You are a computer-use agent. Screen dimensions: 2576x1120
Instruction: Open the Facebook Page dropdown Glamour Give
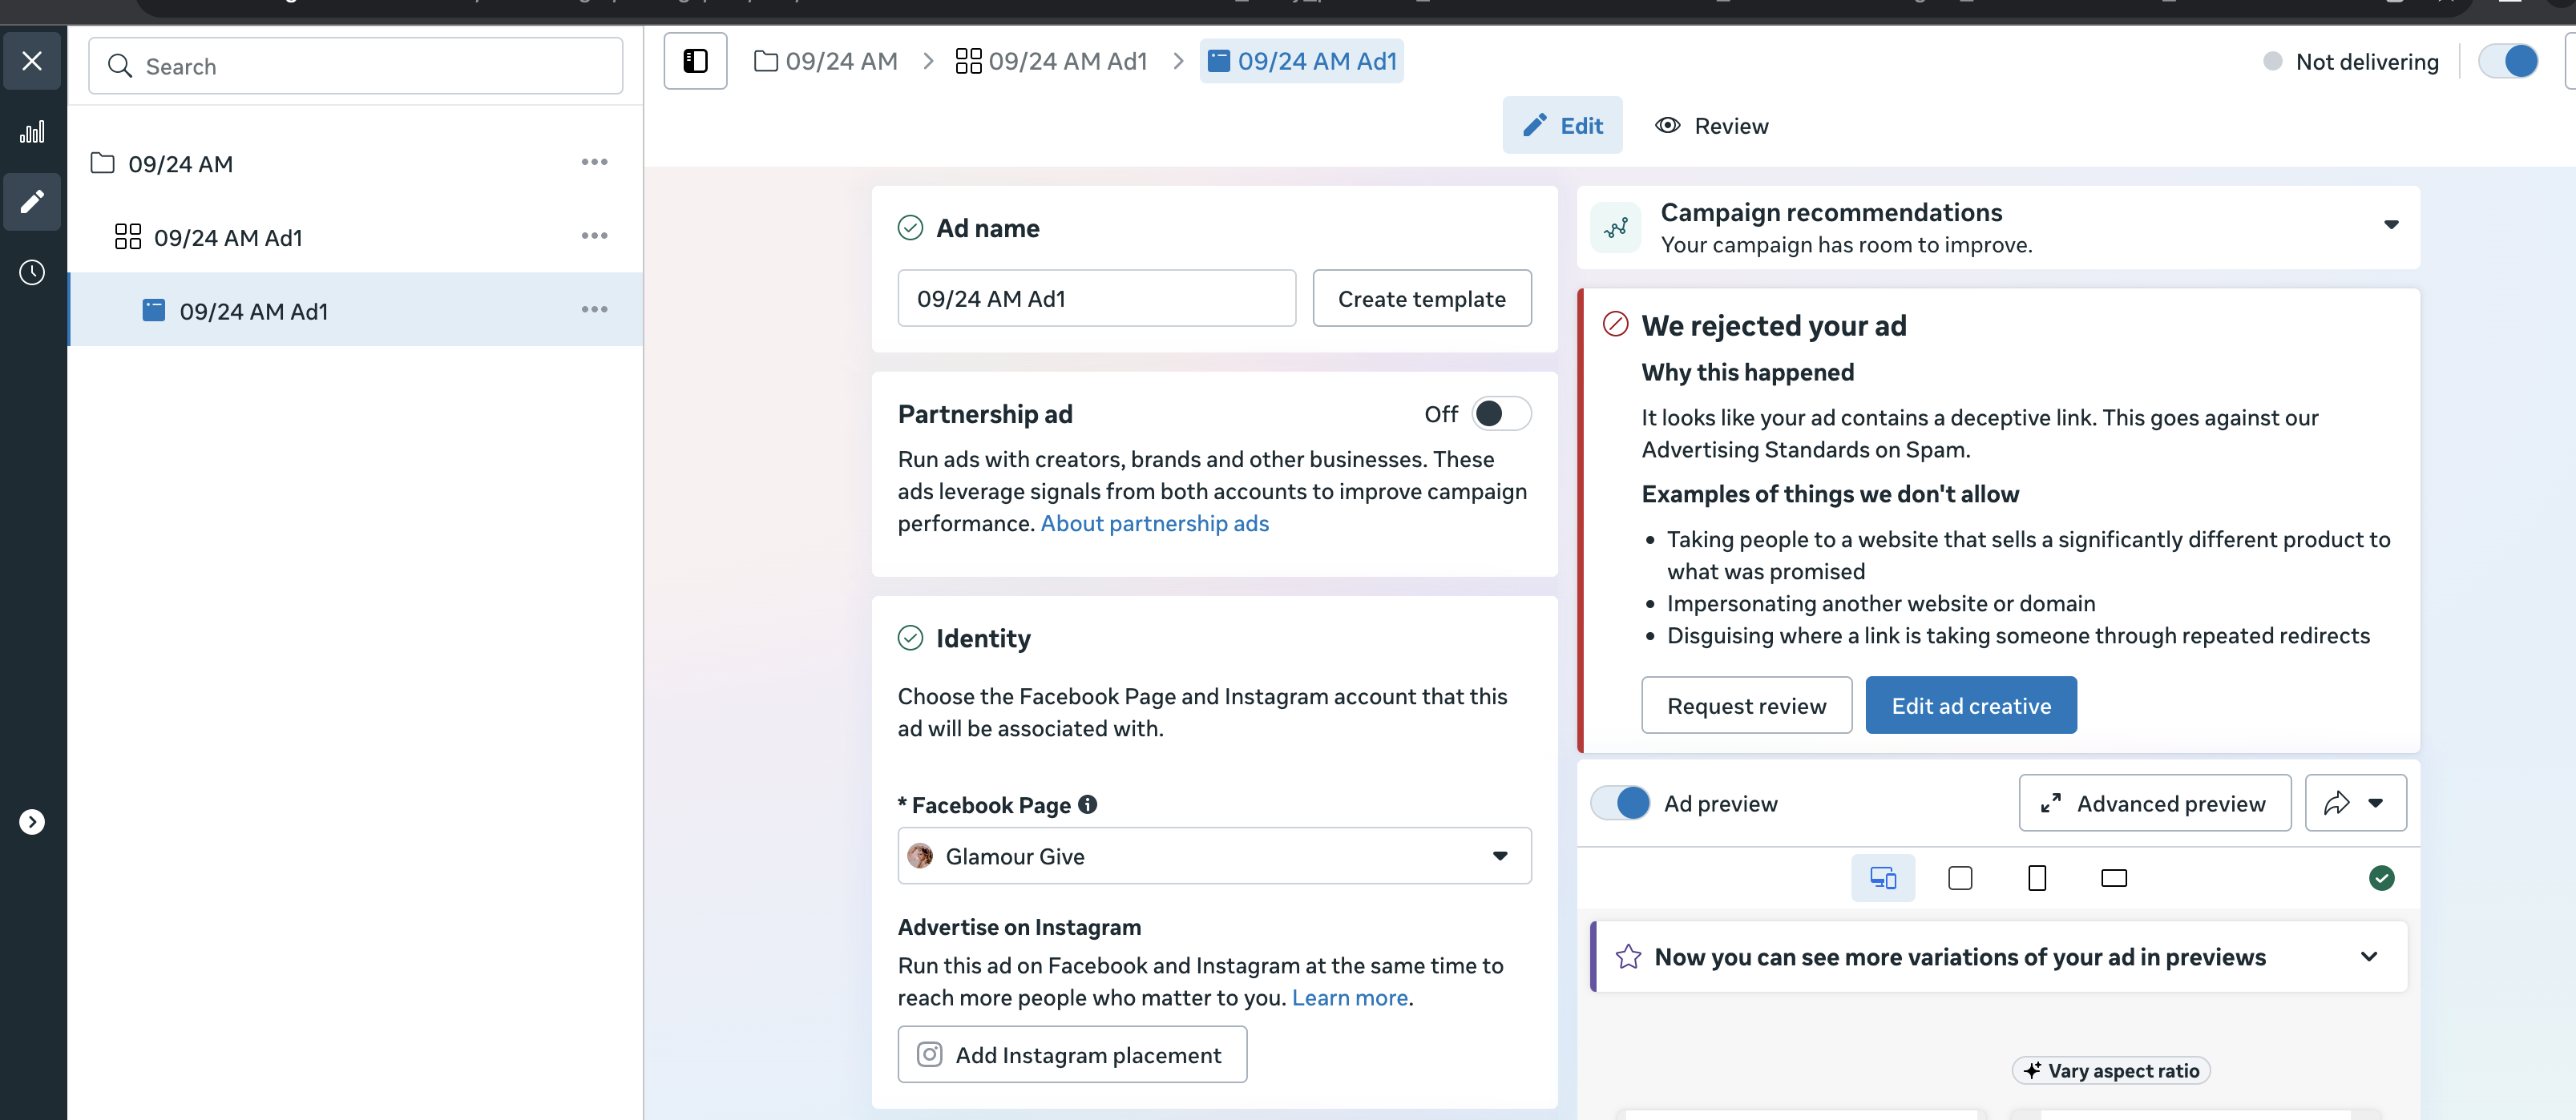(x=1213, y=856)
